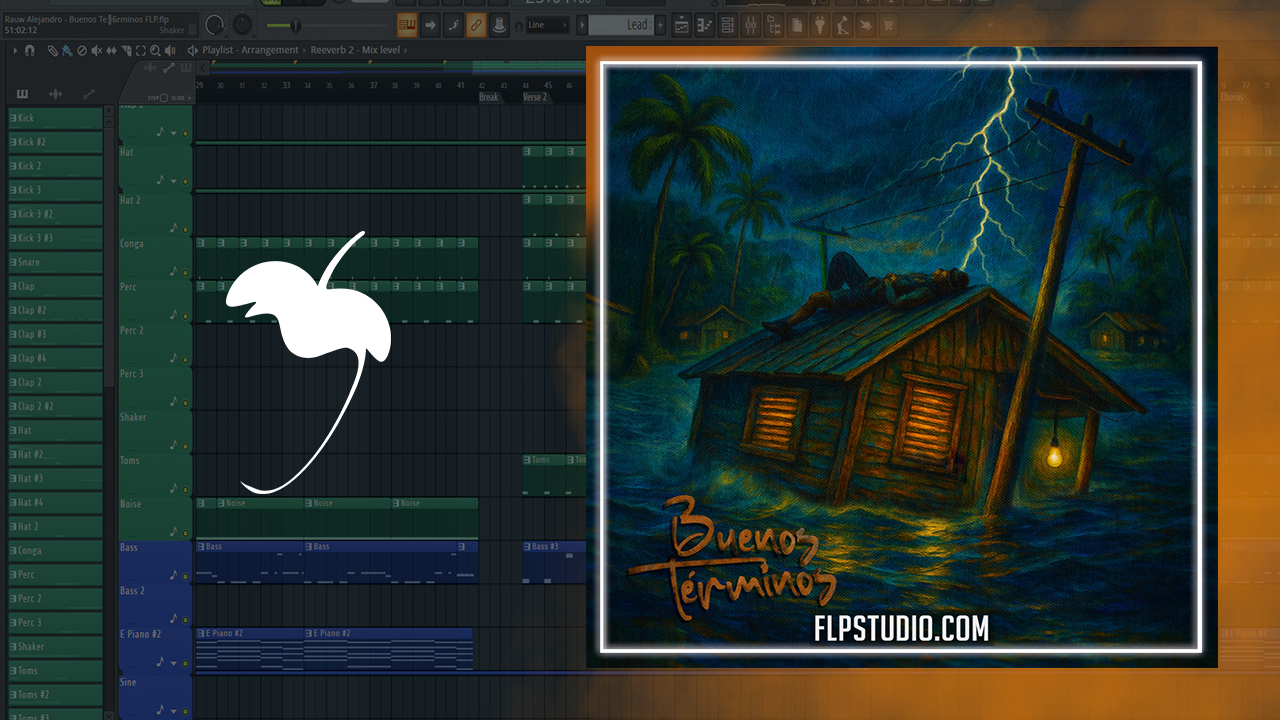Mute the Perc 2 track
The image size is (1280, 720).
[x=185, y=359]
